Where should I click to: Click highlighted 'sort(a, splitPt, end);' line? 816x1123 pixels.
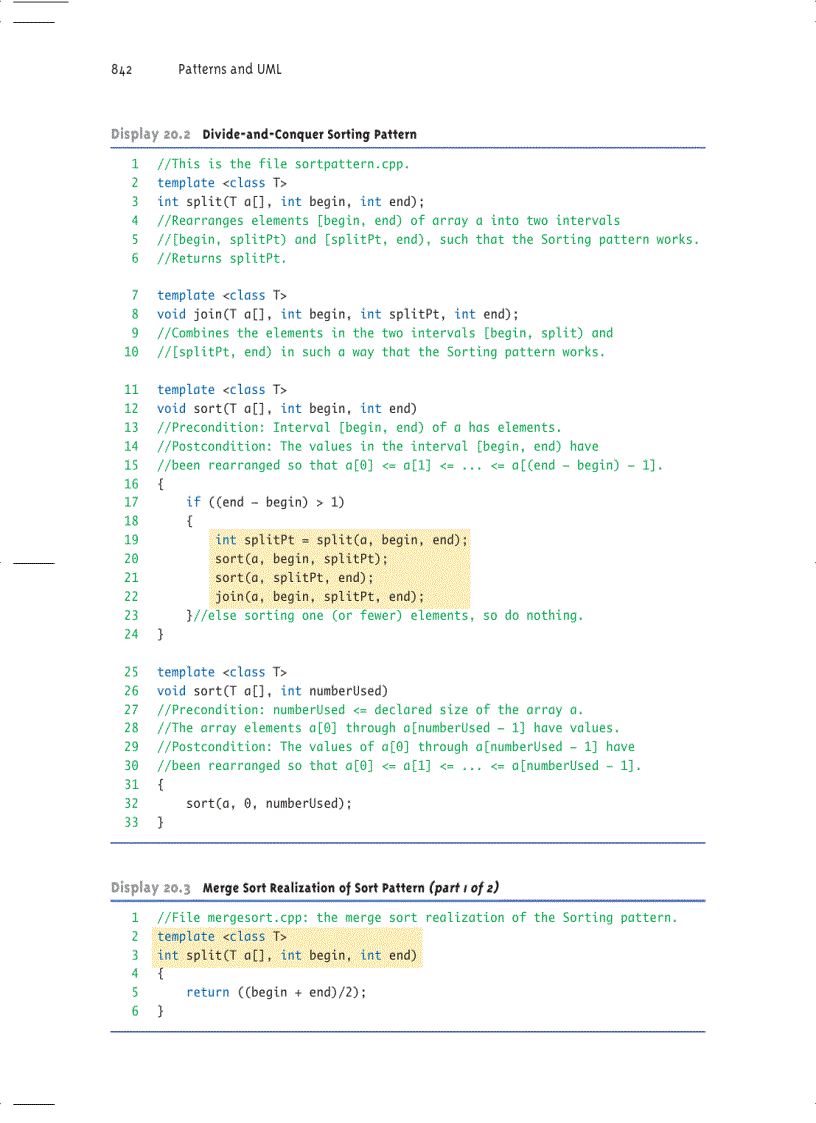pos(294,578)
